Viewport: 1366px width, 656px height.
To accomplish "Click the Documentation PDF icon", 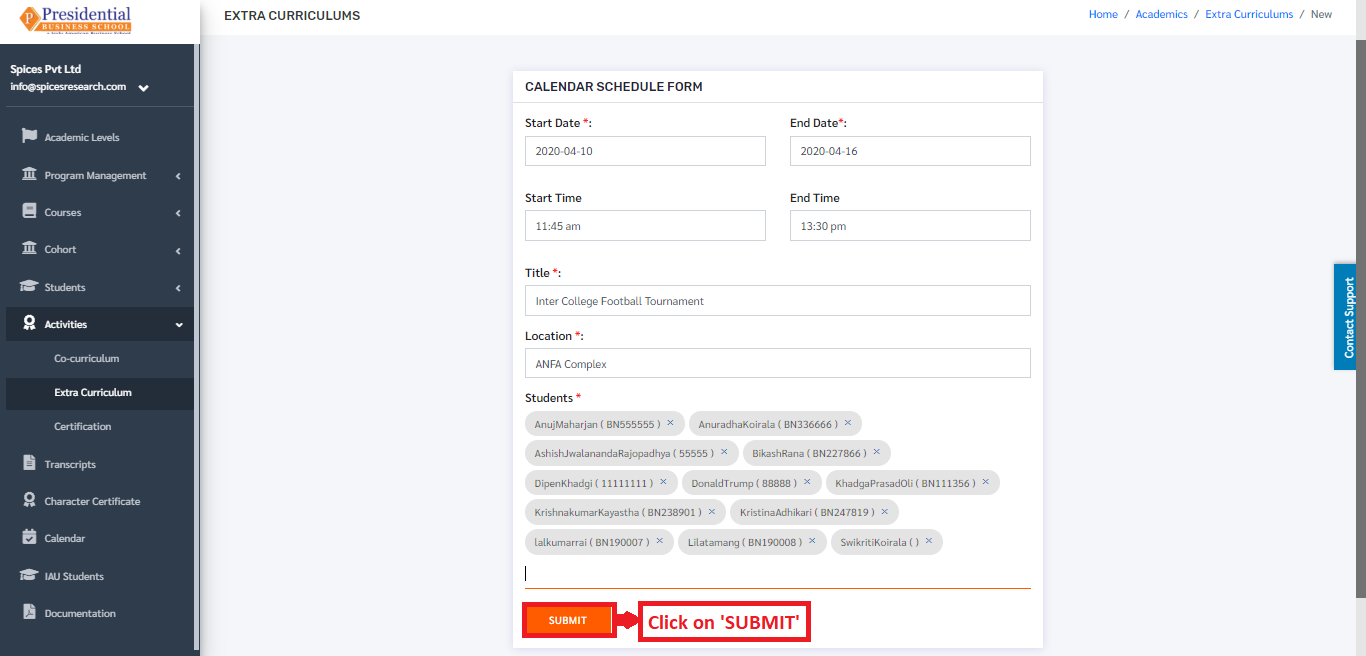I will [29, 612].
